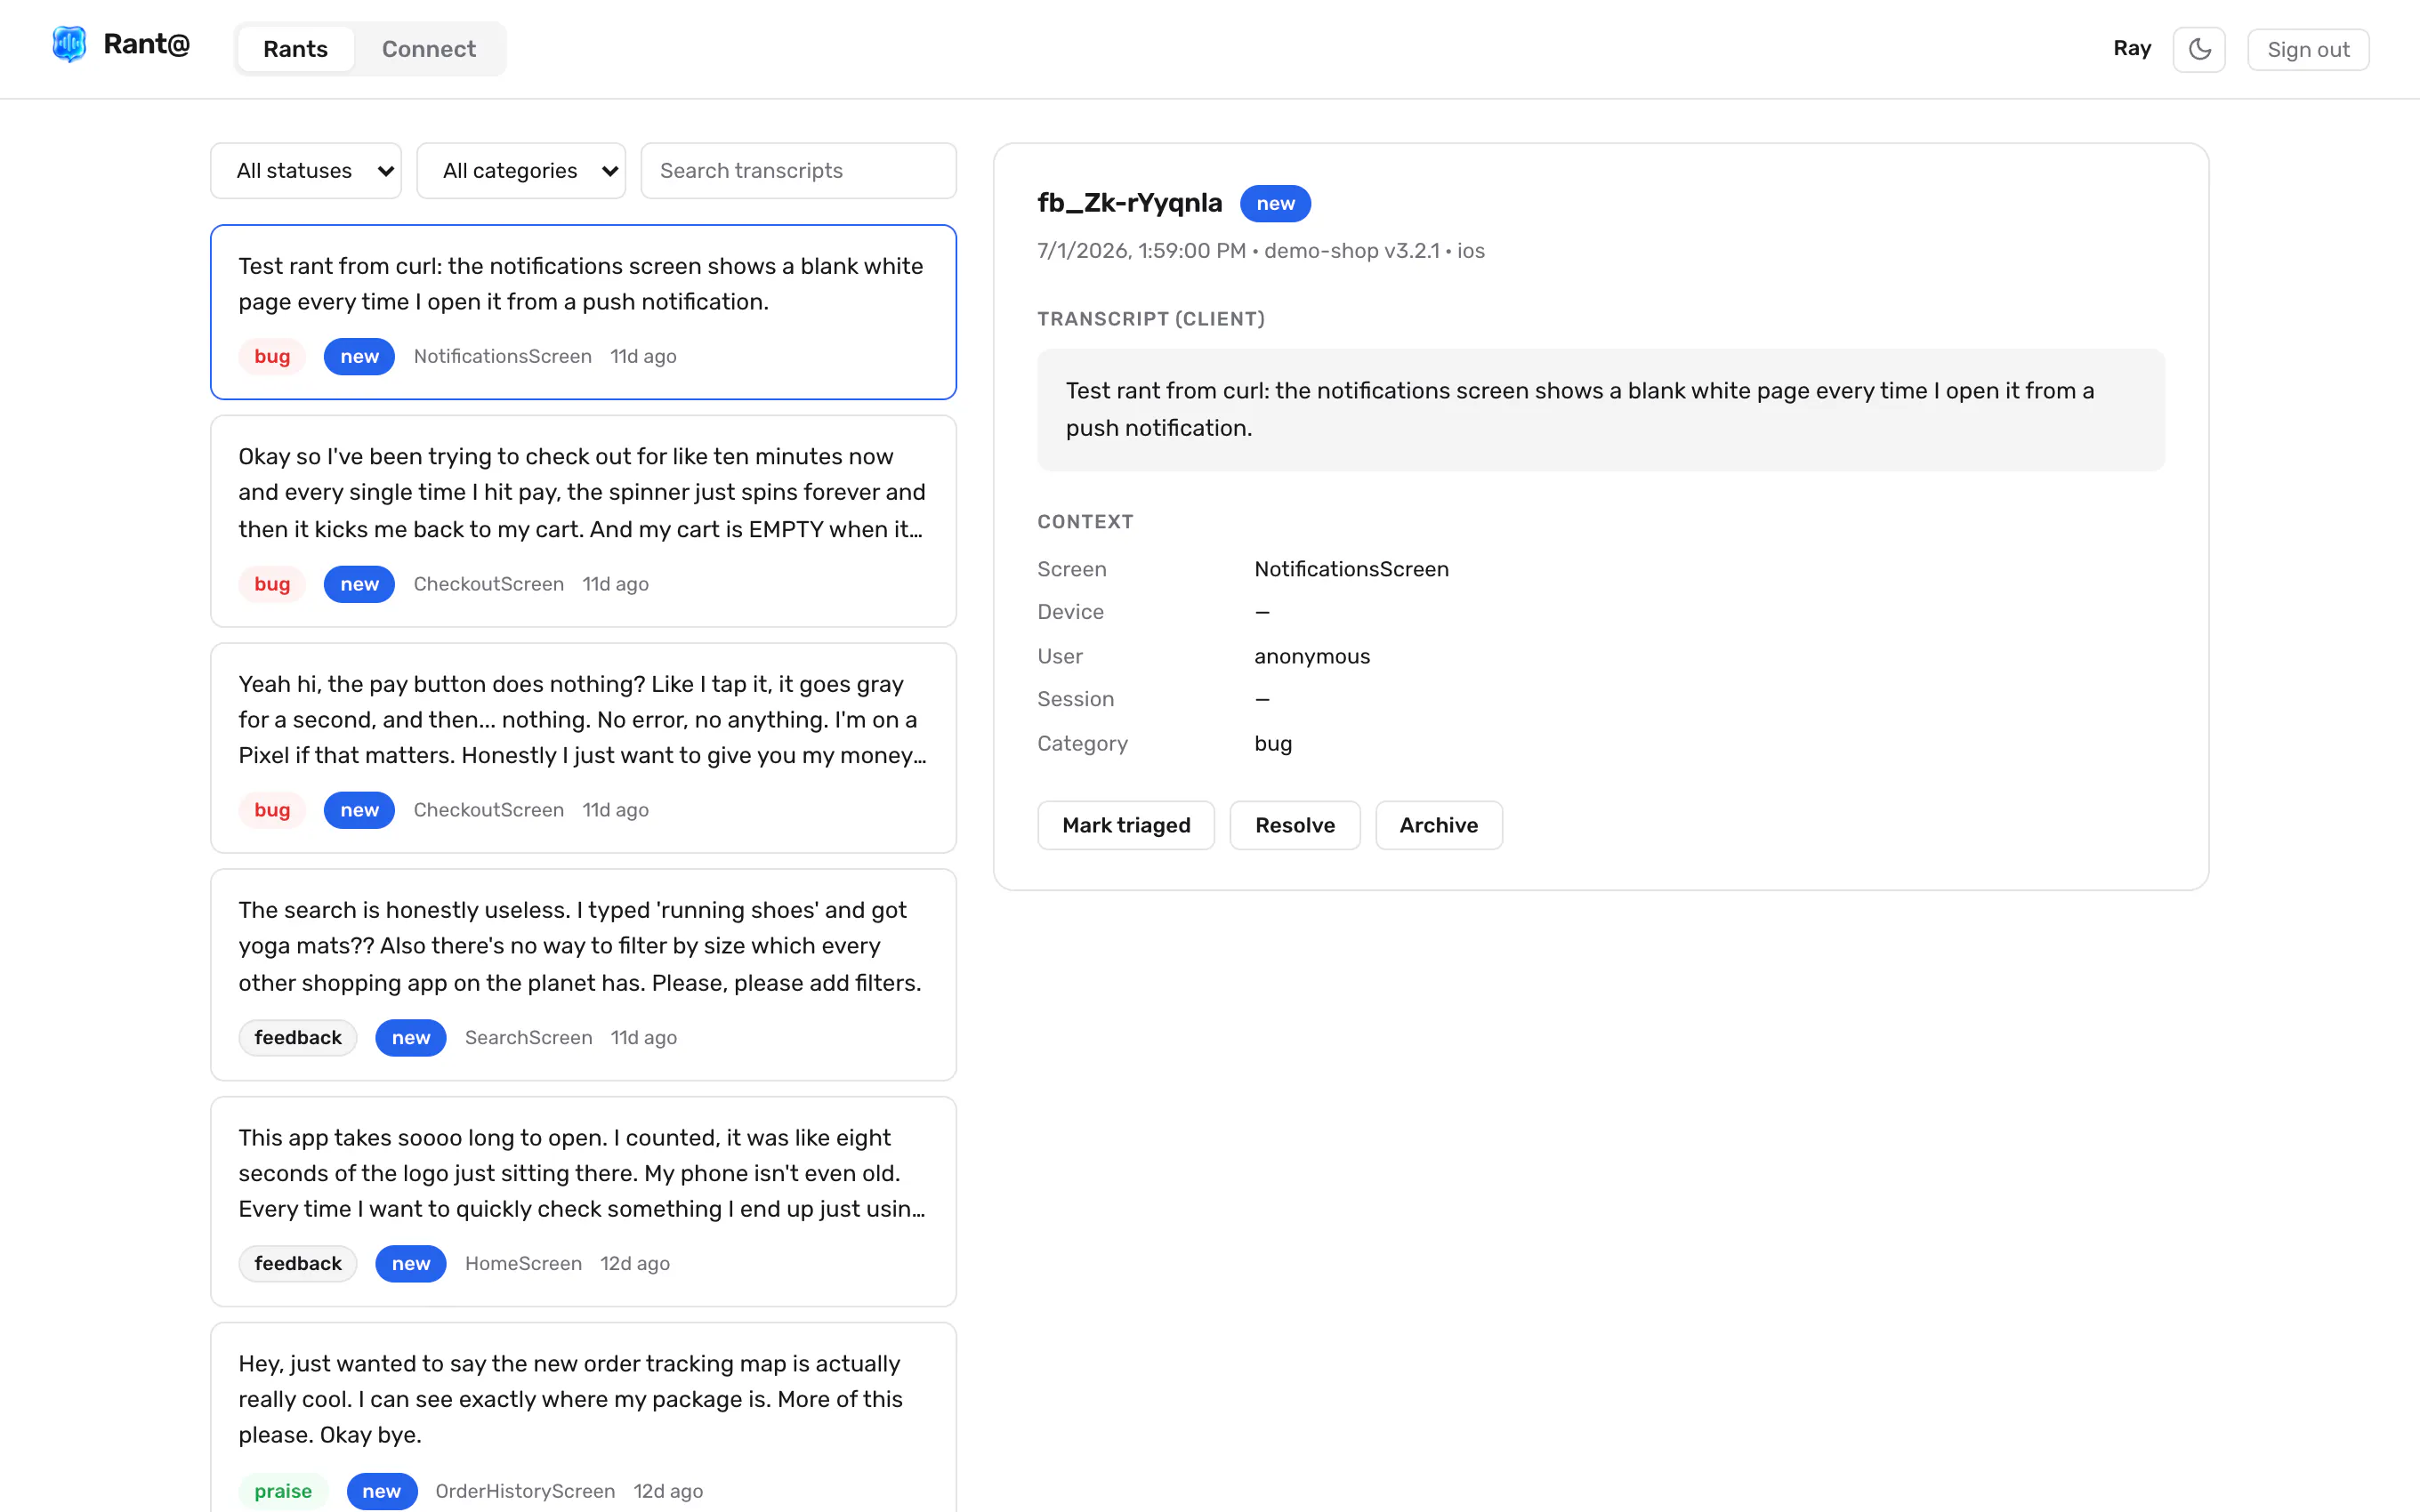The width and height of the screenshot is (2420, 1512).
Task: Open the spinner spins forever checkout rant
Action: click(583, 521)
